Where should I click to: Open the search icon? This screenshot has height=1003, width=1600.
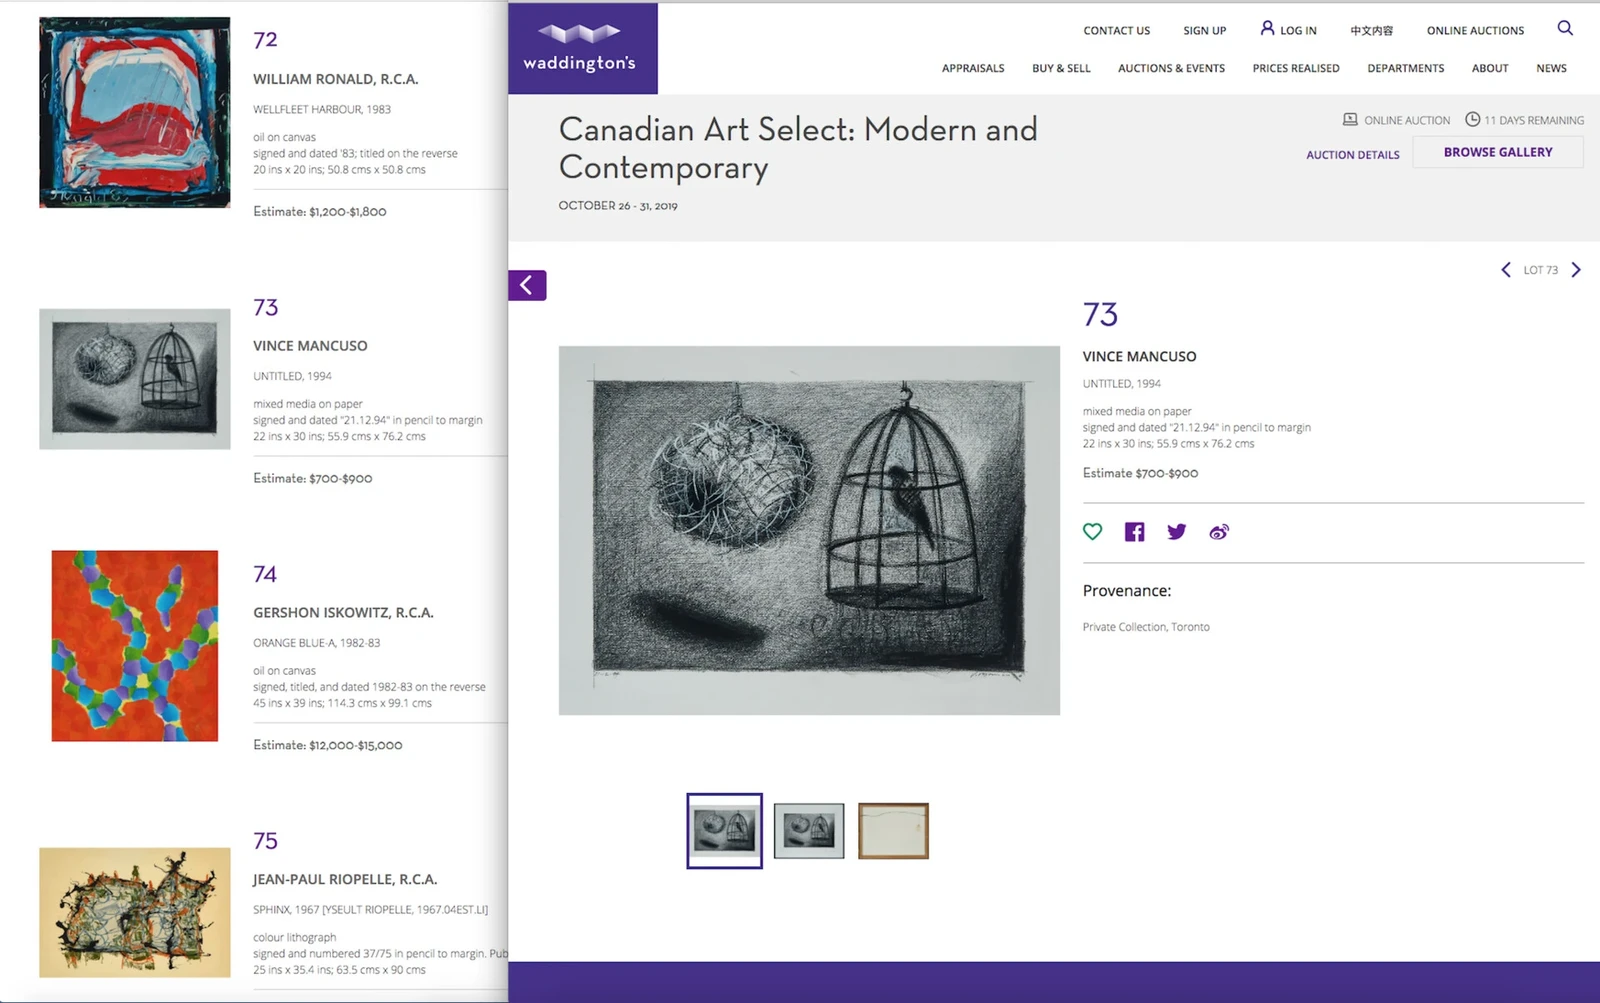1564,29
